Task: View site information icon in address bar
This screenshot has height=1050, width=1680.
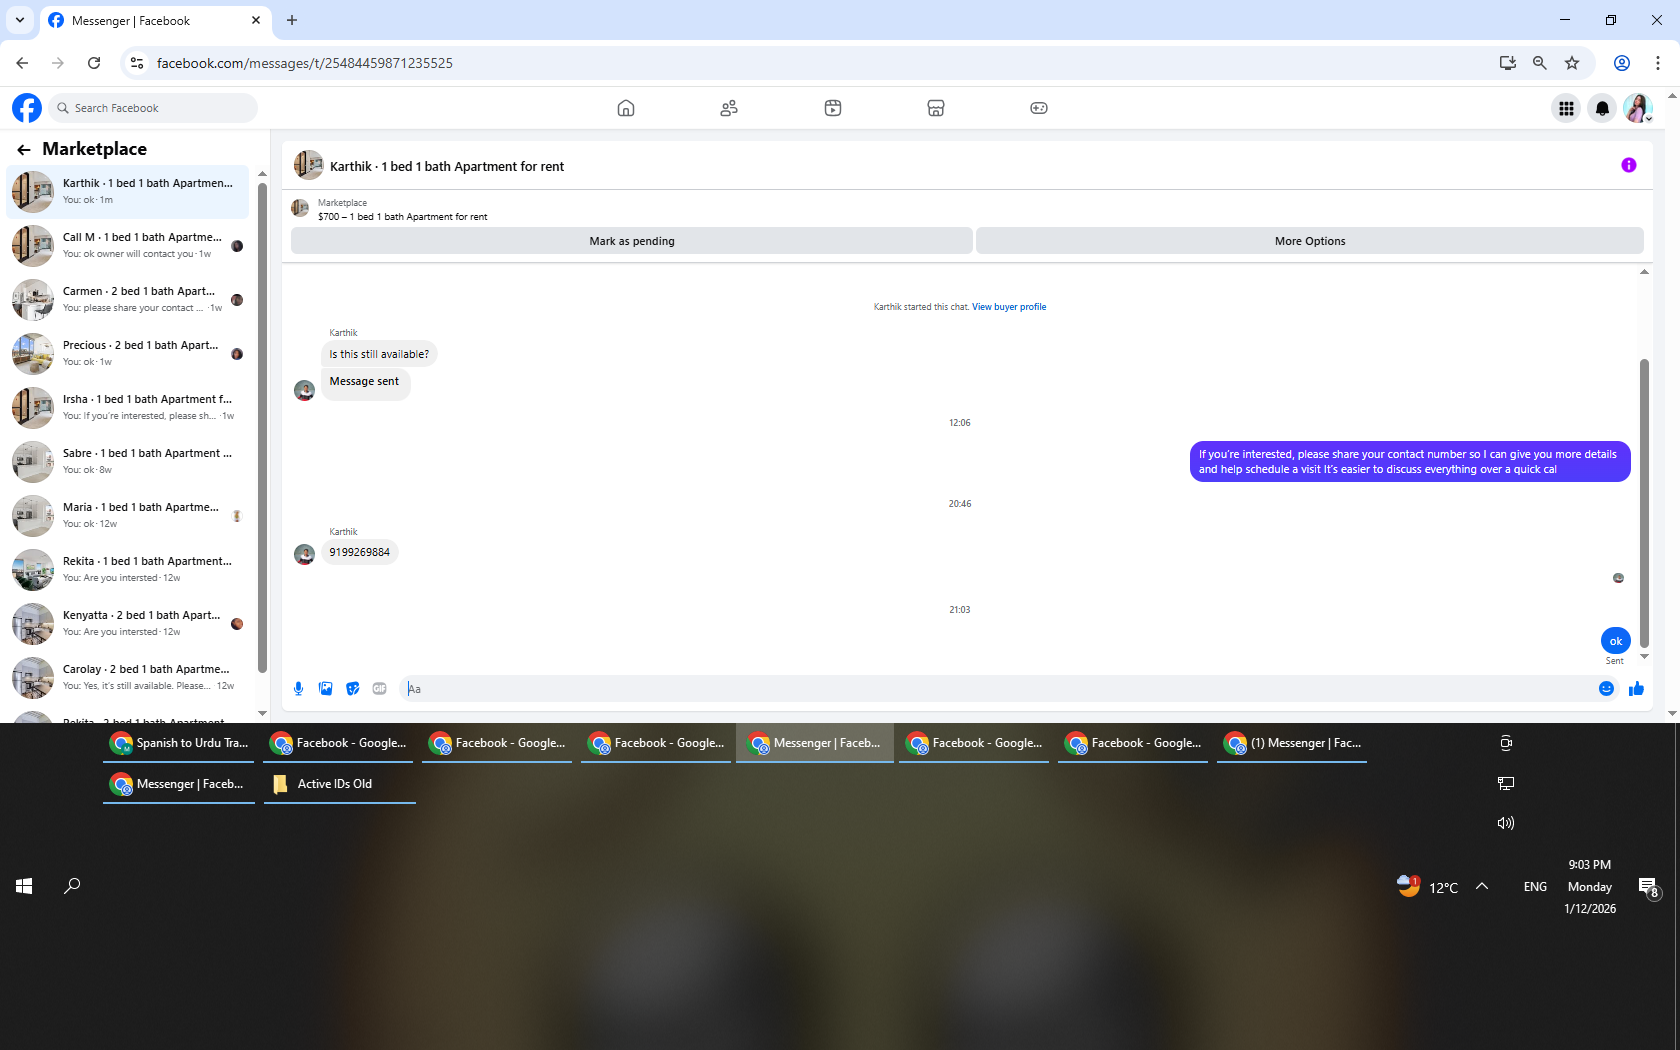Action: pos(137,63)
